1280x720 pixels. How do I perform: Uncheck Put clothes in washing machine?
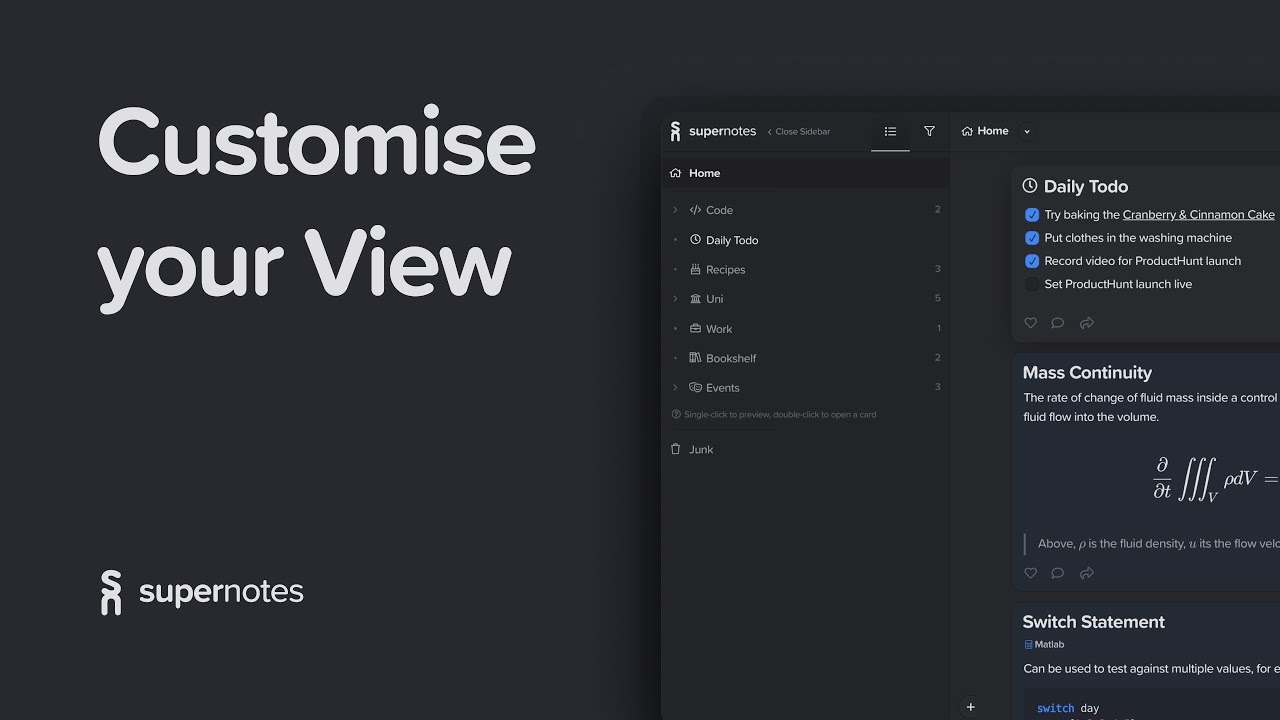coord(1032,238)
